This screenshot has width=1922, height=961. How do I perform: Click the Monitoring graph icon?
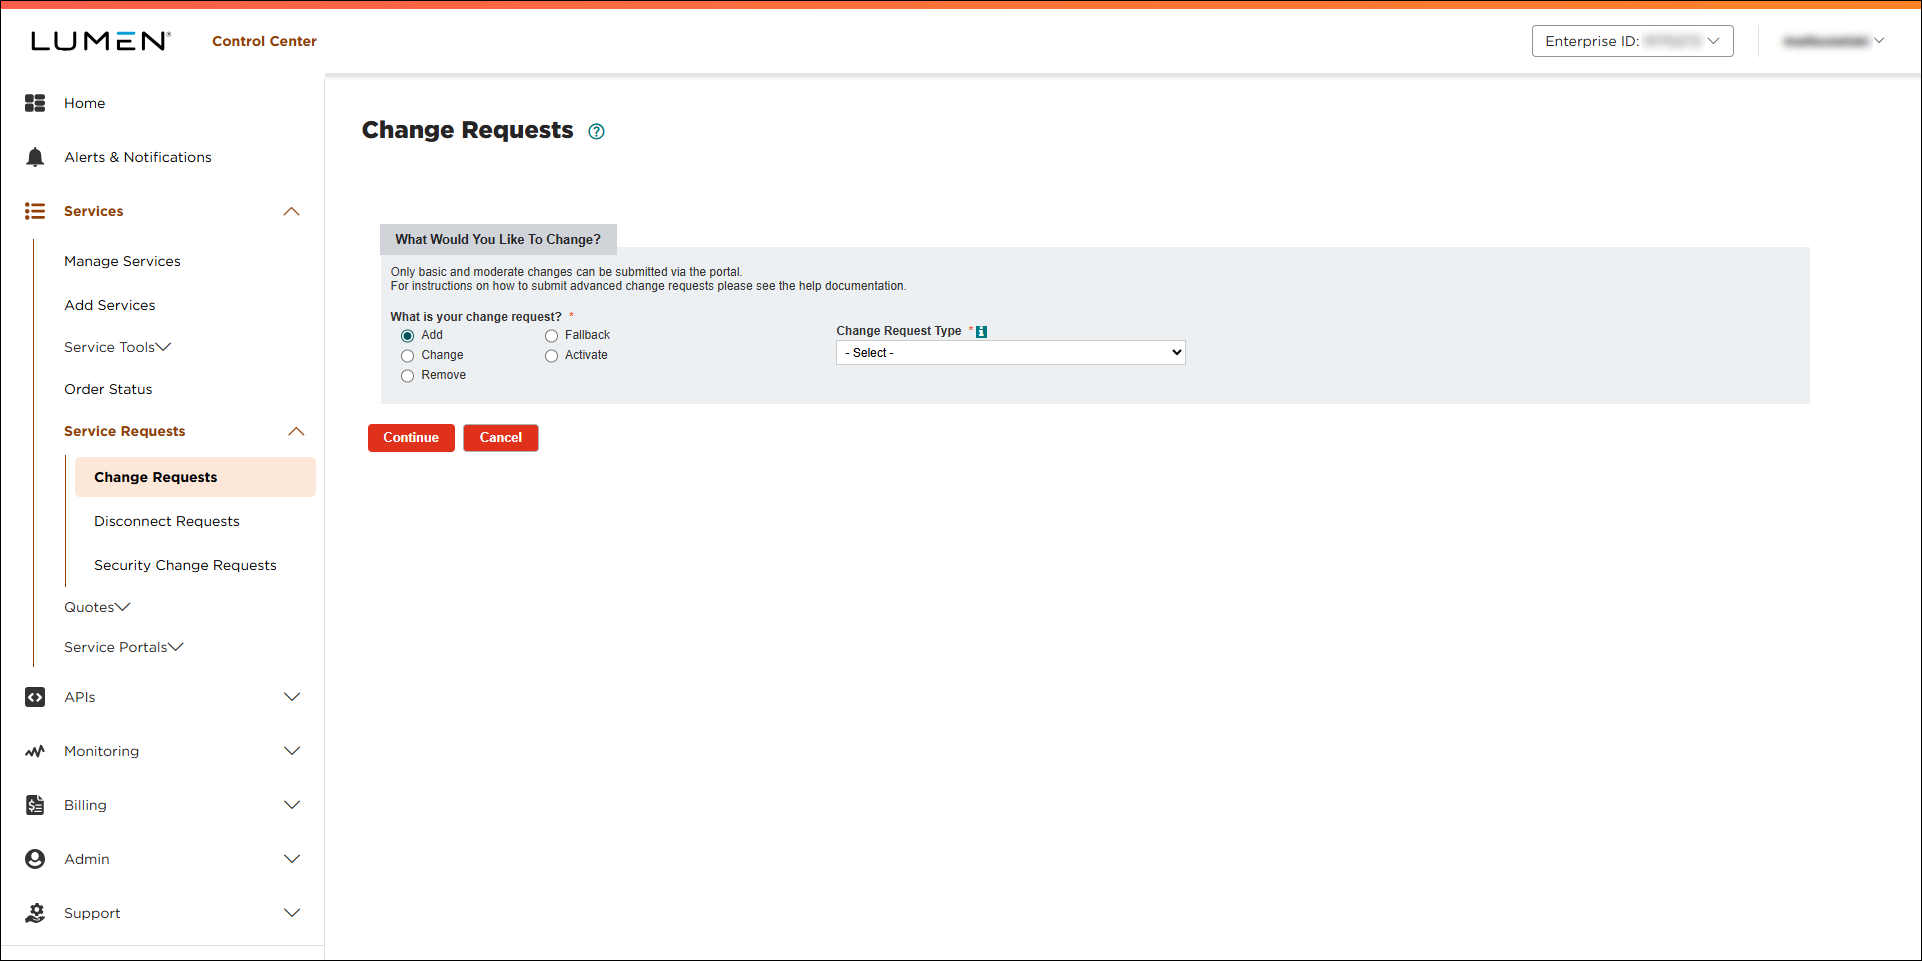[35, 751]
